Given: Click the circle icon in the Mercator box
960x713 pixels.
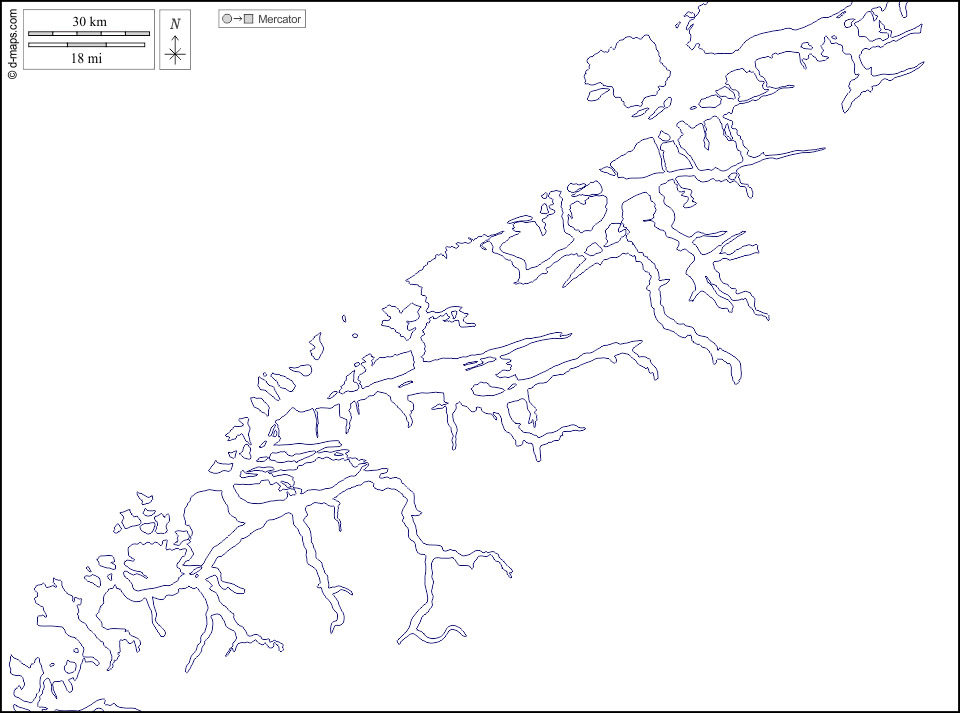Looking at the screenshot, I should click(227, 19).
